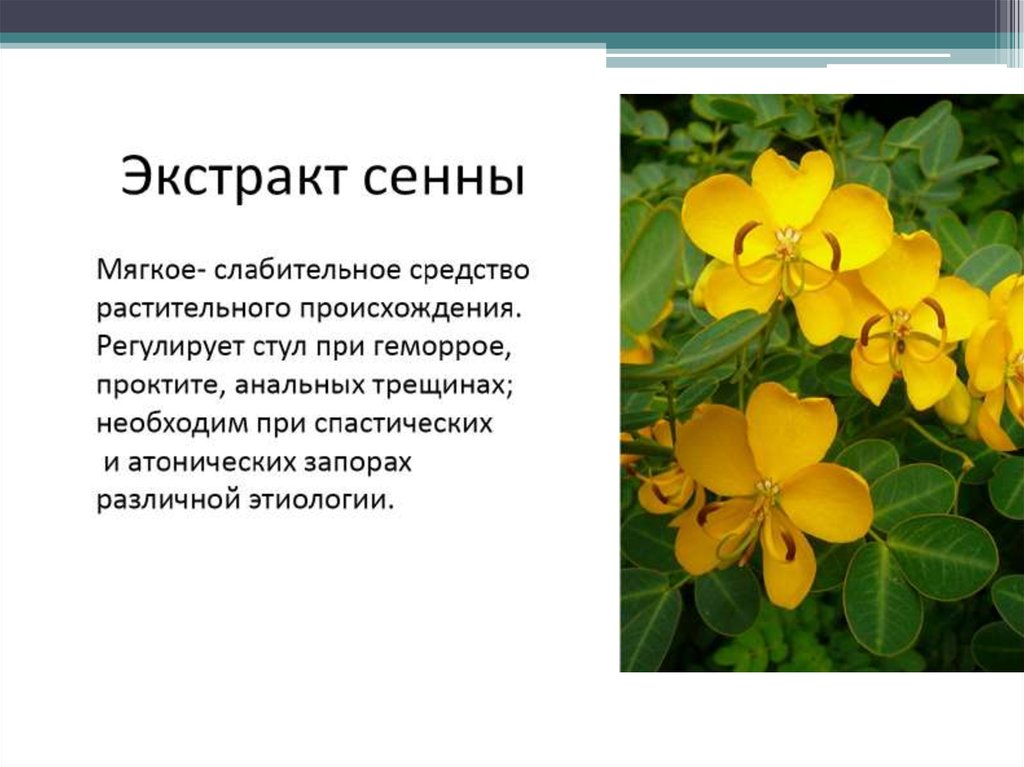Image resolution: width=1024 pixels, height=767 pixels.
Task: Click the teal stripe under the header bar
Action: (x=300, y=39)
